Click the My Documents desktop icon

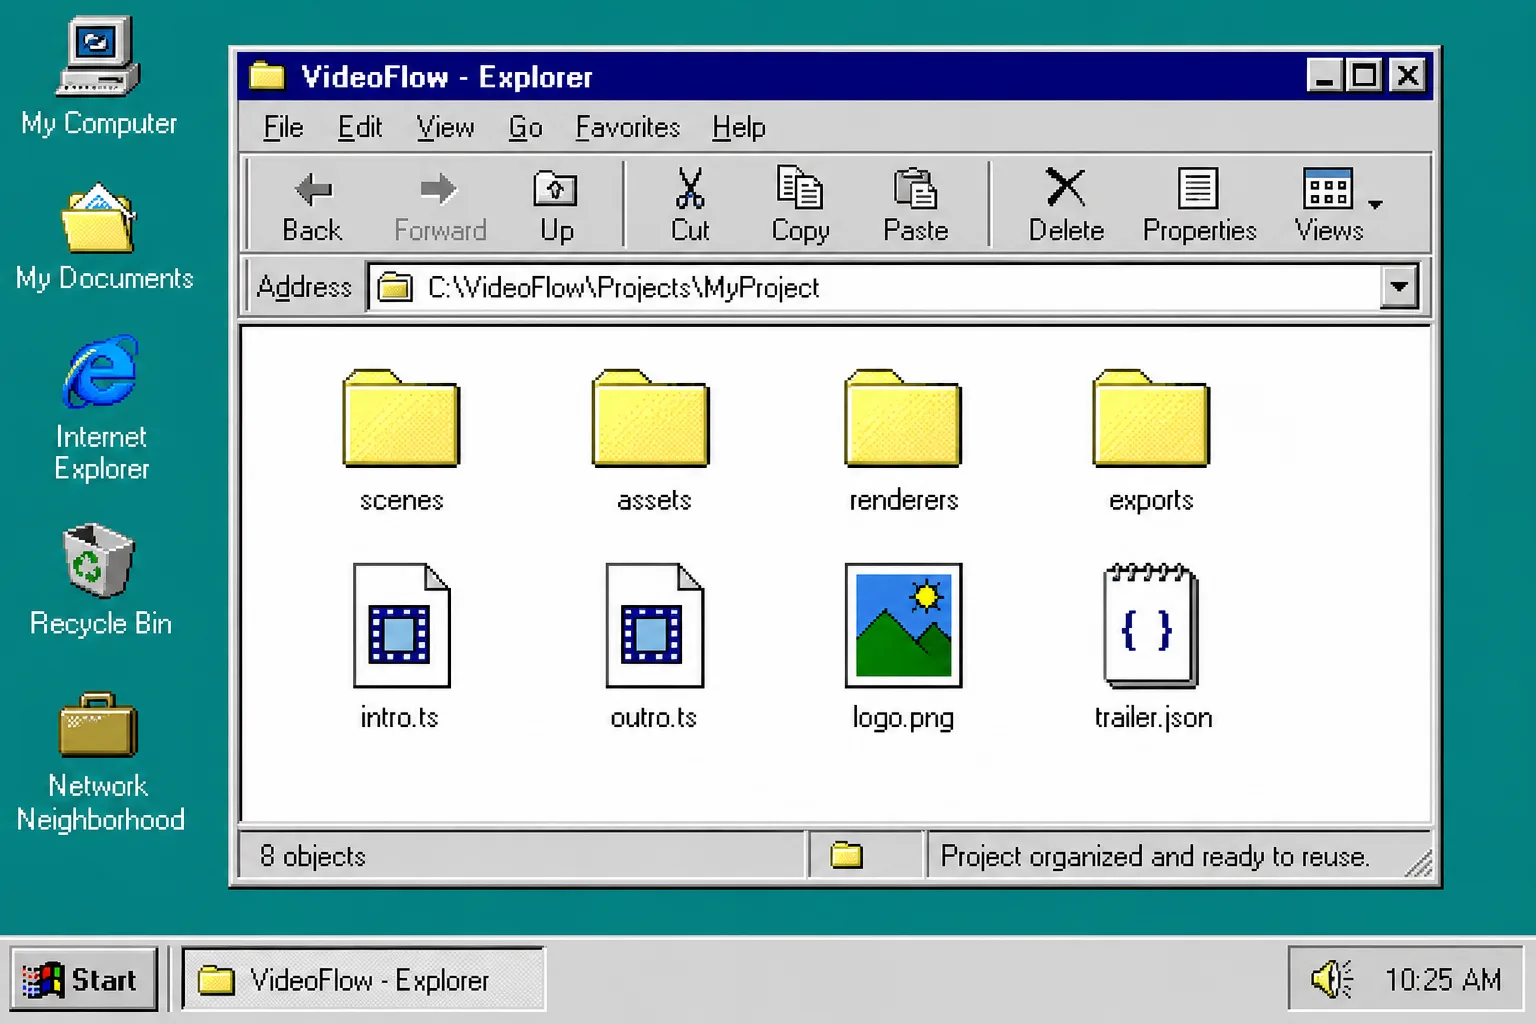coord(104,237)
